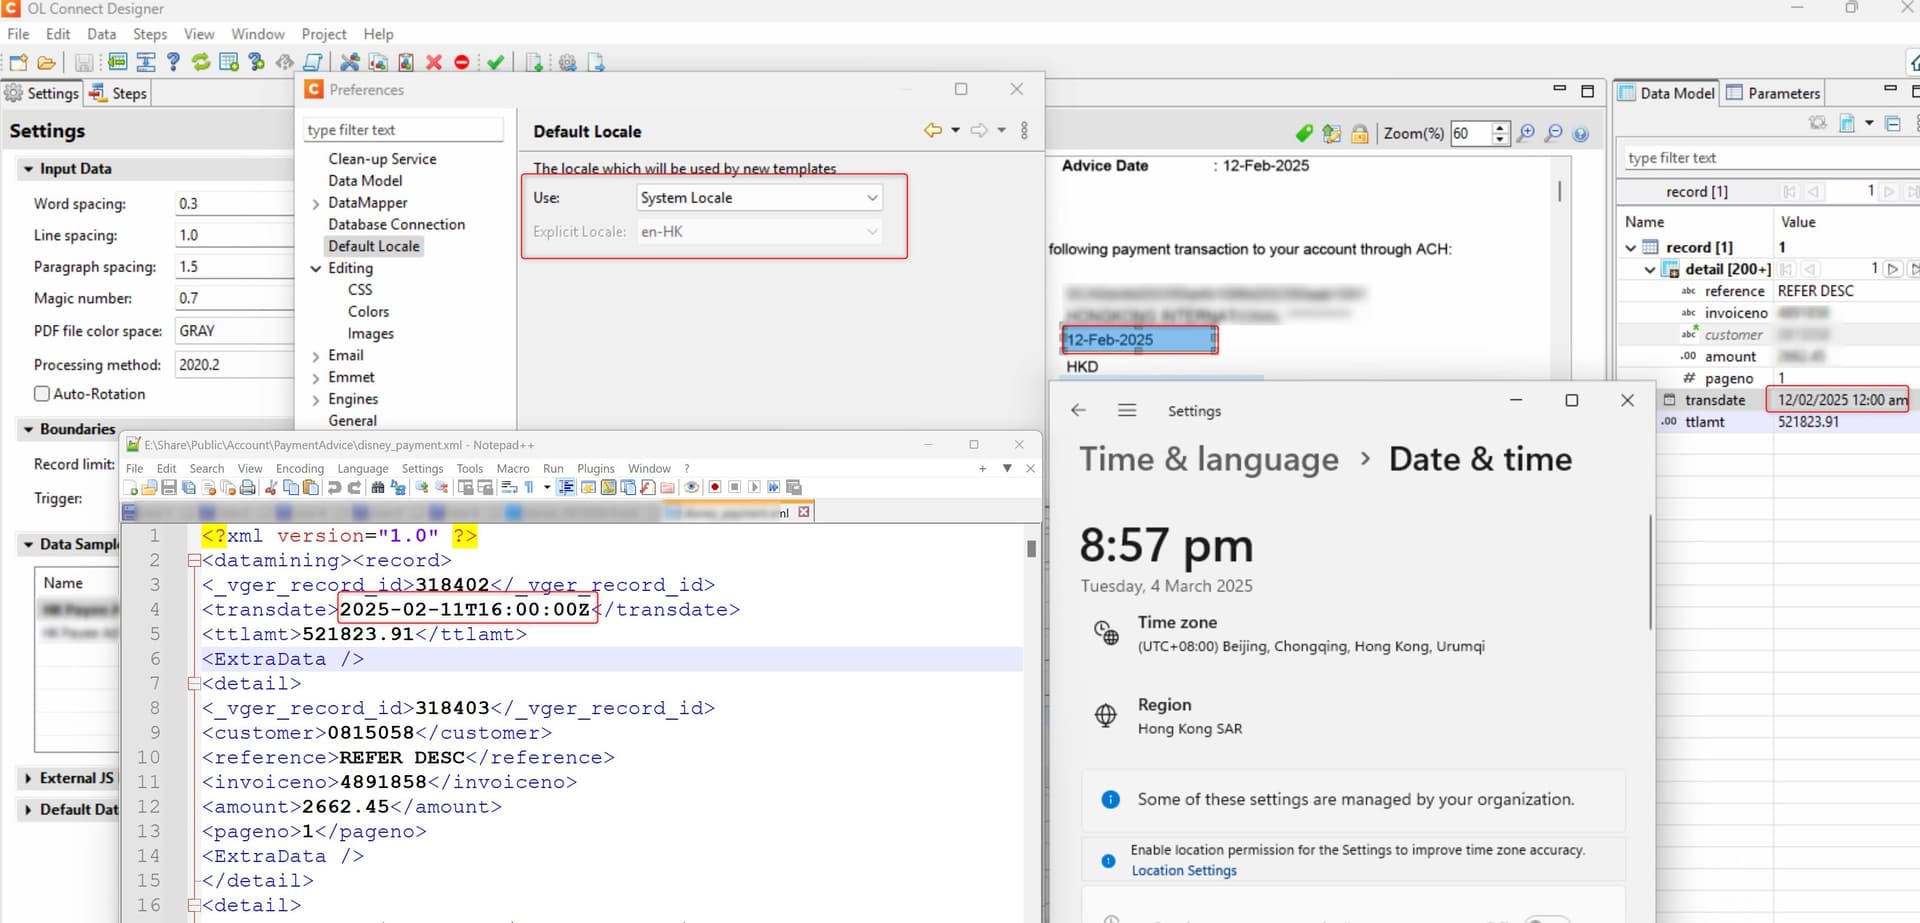Screen dimensions: 1920x923
Task: Click back arrow in Preferences Default Locale header
Action: point(933,130)
